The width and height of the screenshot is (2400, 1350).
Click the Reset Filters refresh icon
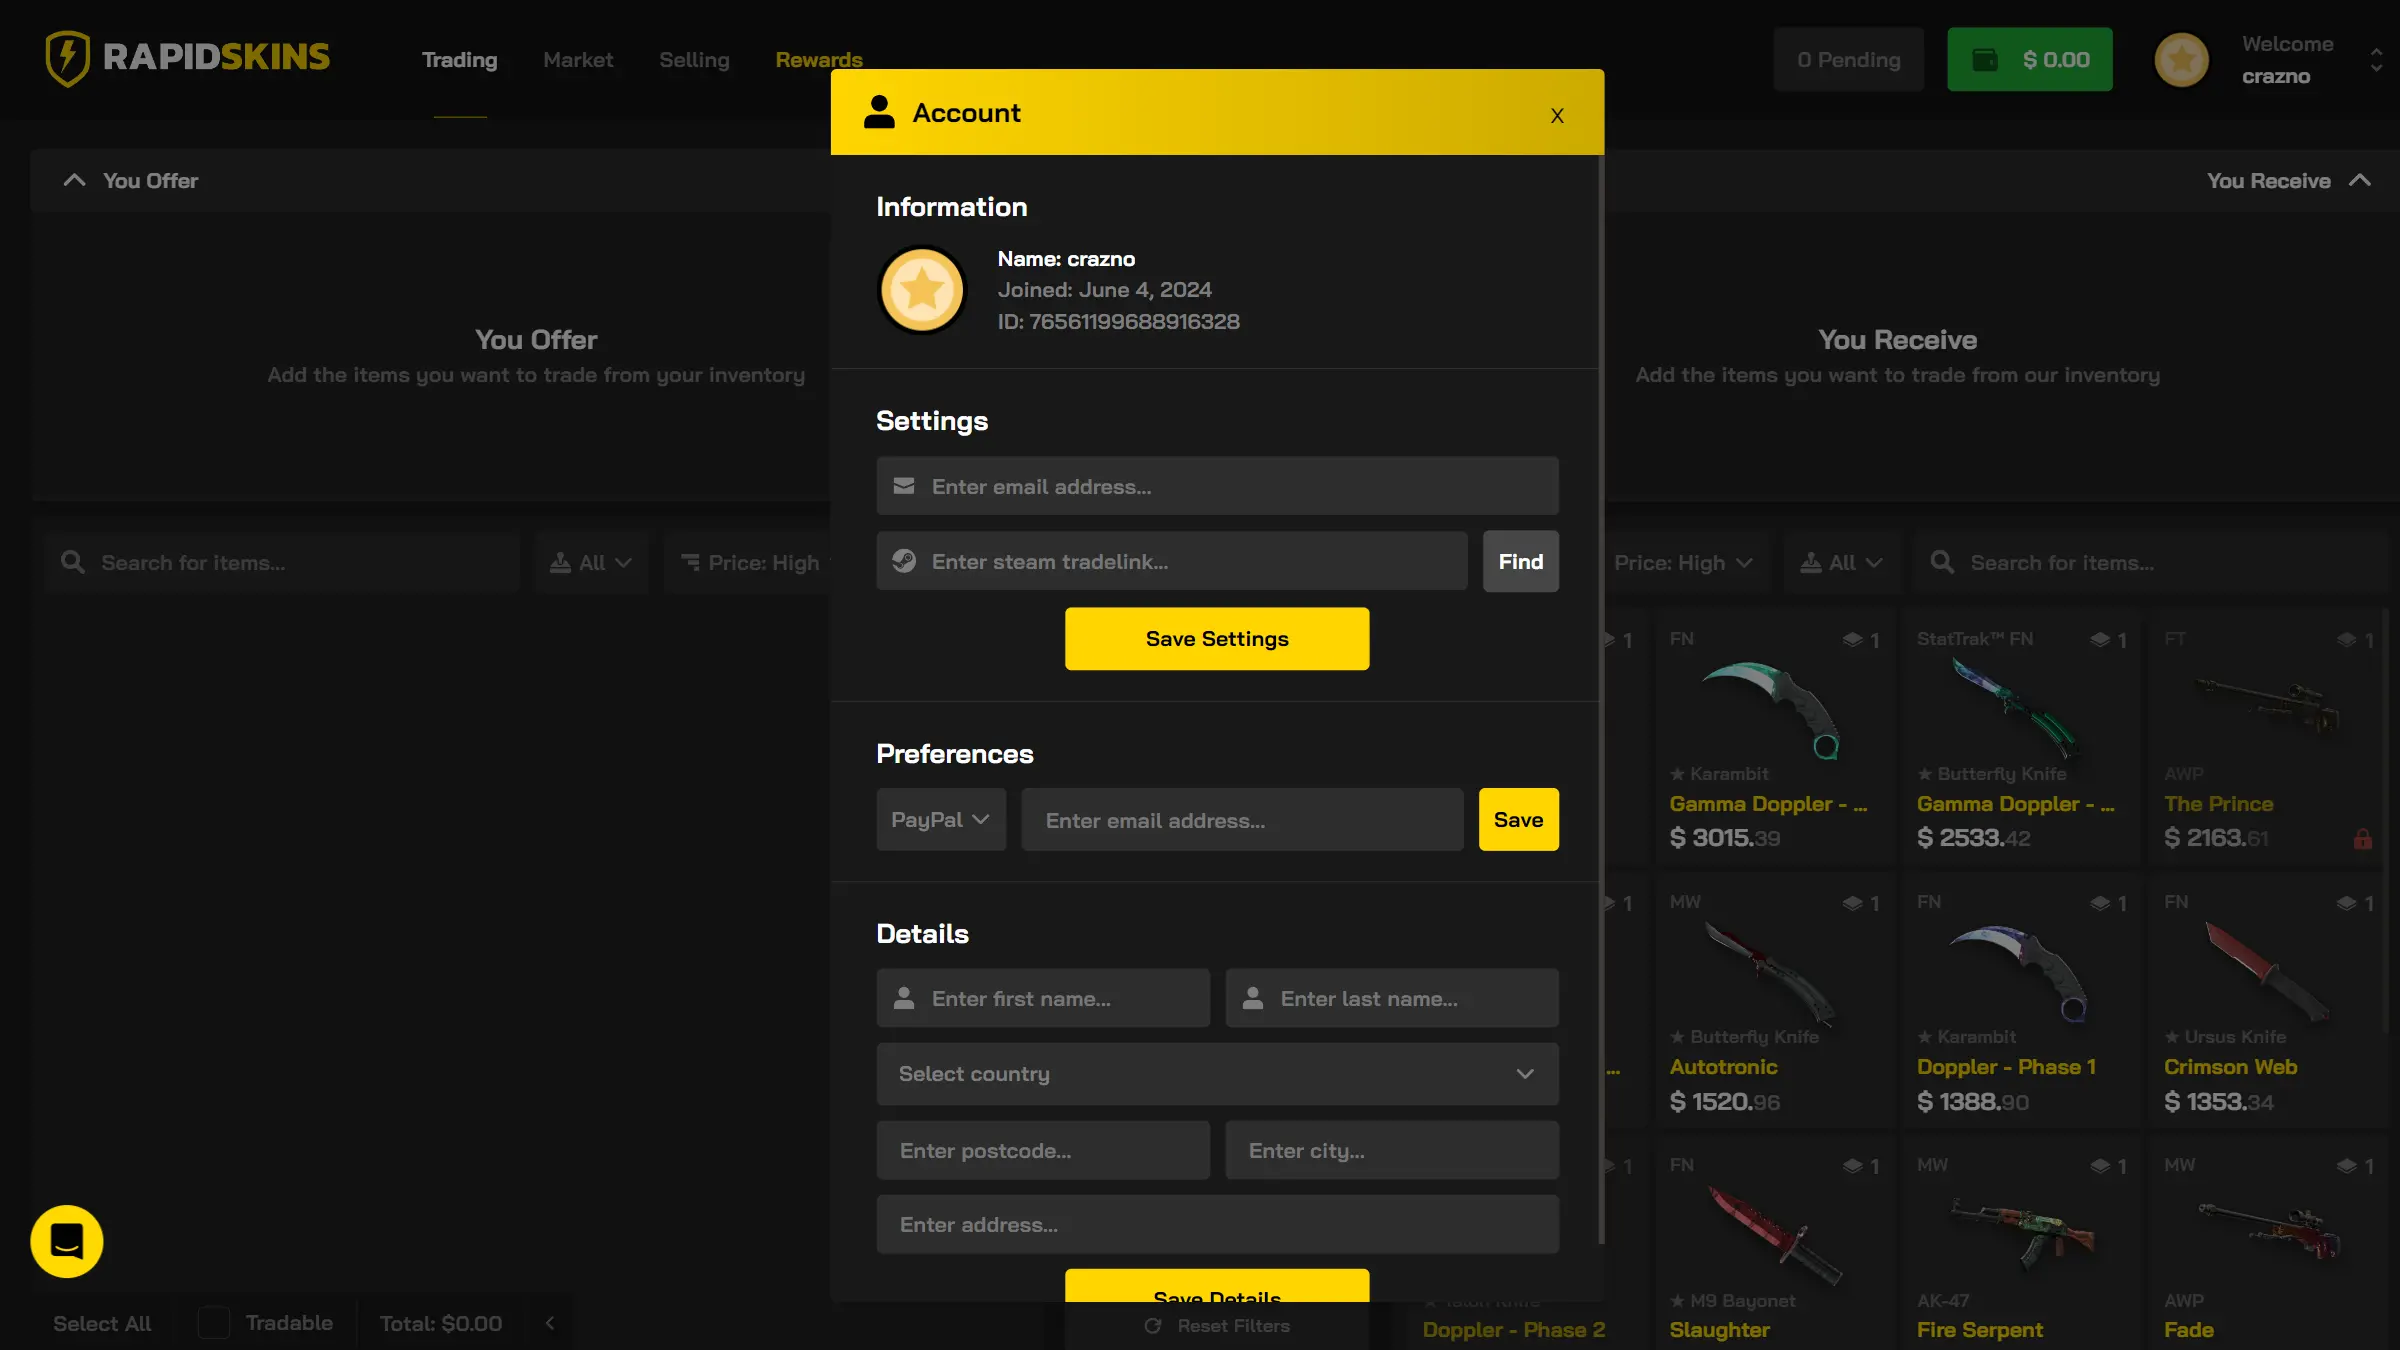[x=1153, y=1326]
